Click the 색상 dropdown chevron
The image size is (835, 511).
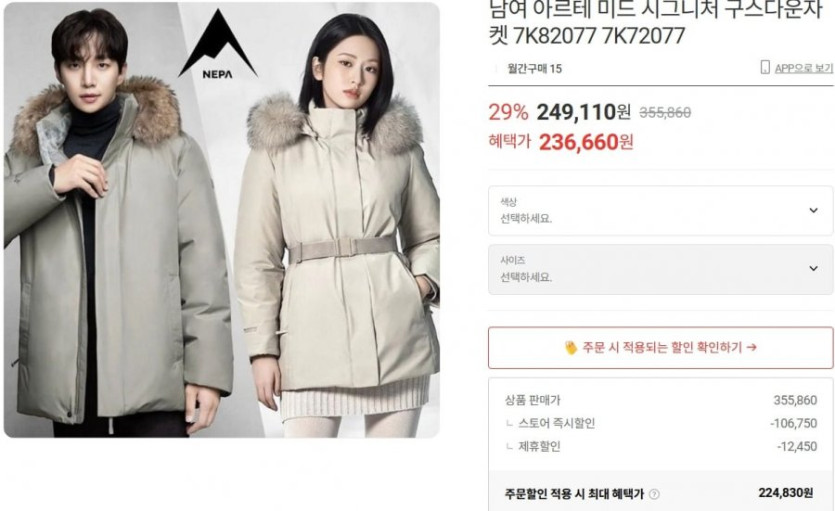pyautogui.click(x=813, y=210)
